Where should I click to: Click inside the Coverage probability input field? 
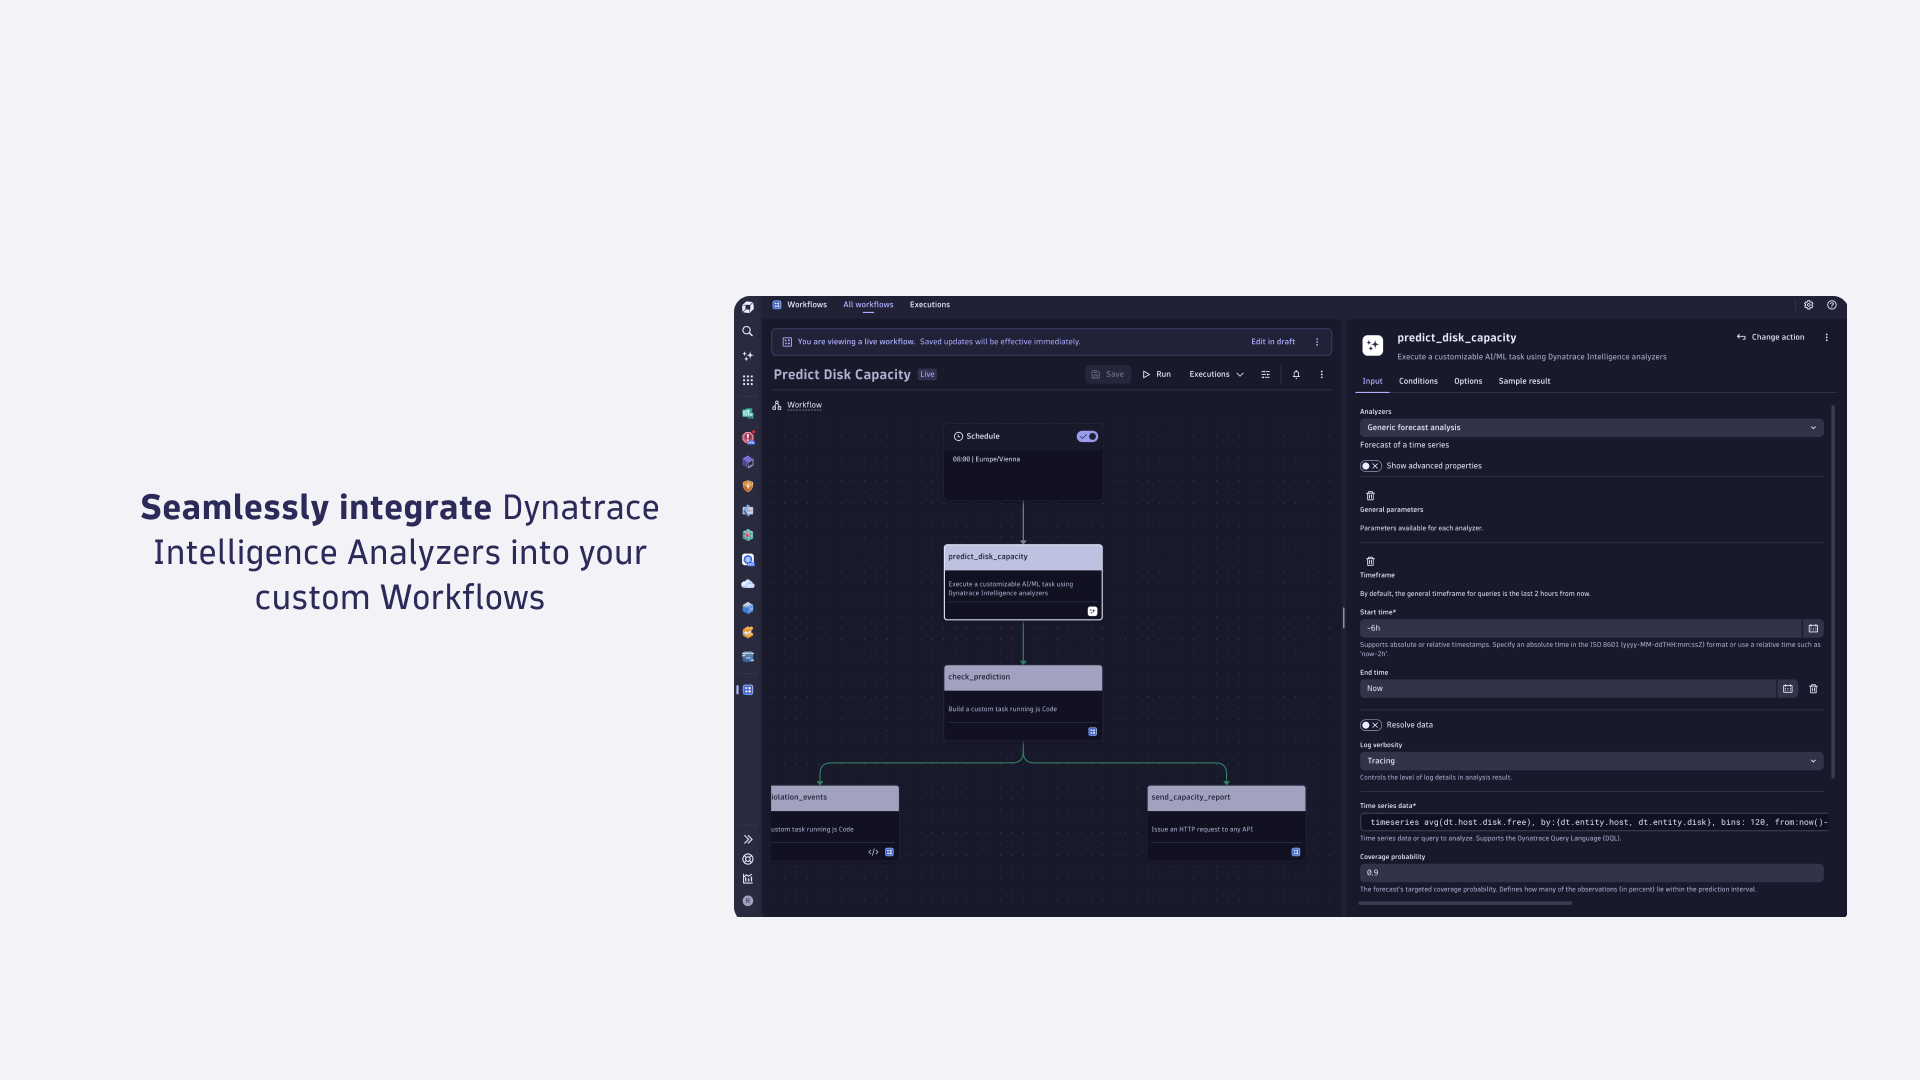pos(1590,872)
